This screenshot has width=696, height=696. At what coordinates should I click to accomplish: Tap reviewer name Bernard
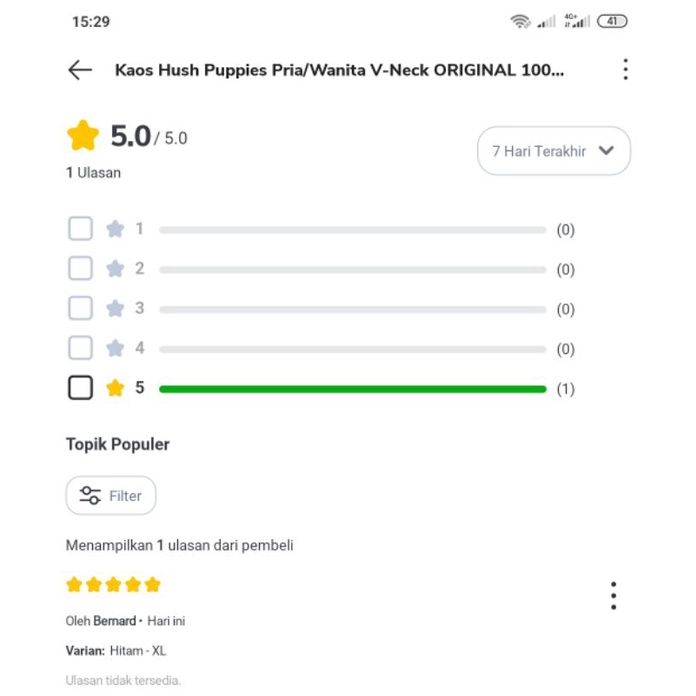pos(115,621)
